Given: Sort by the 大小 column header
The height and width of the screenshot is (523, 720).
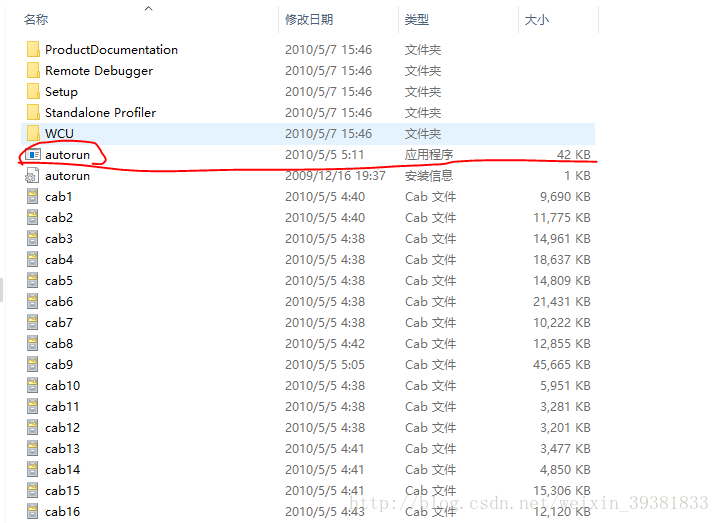Looking at the screenshot, I should click(536, 20).
